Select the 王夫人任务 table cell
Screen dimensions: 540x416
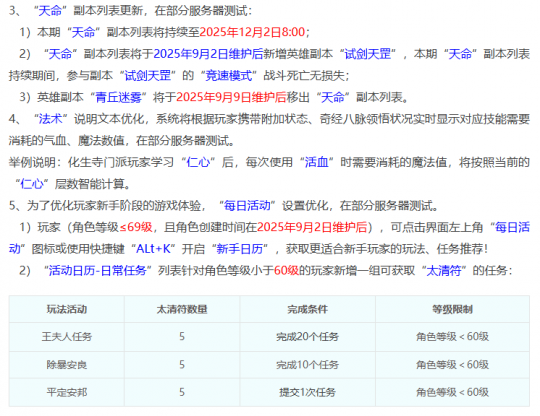click(67, 336)
